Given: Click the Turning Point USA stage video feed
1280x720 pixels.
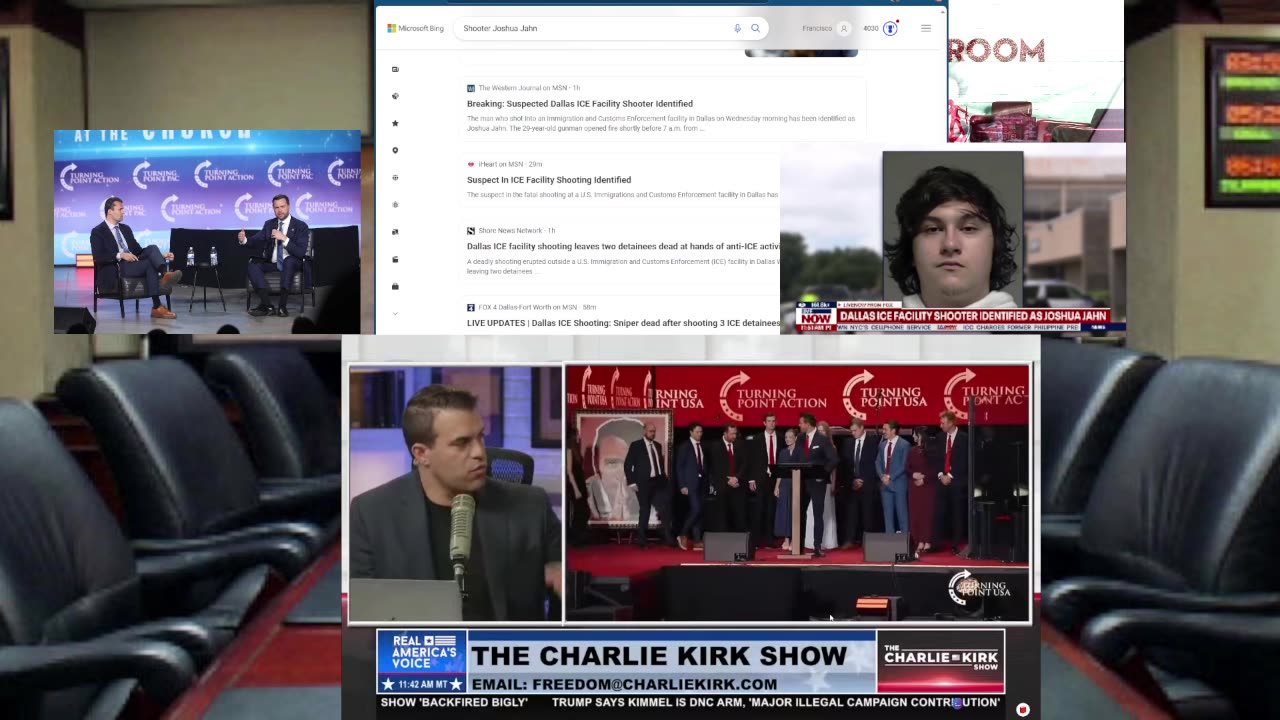Looking at the screenshot, I should pos(798,493).
